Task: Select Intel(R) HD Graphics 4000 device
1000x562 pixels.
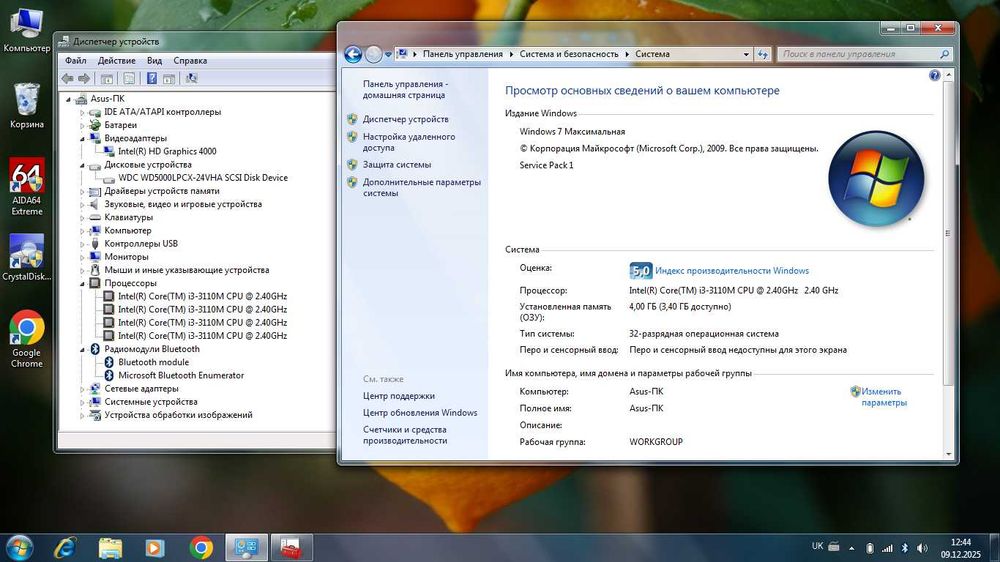Action: [167, 151]
